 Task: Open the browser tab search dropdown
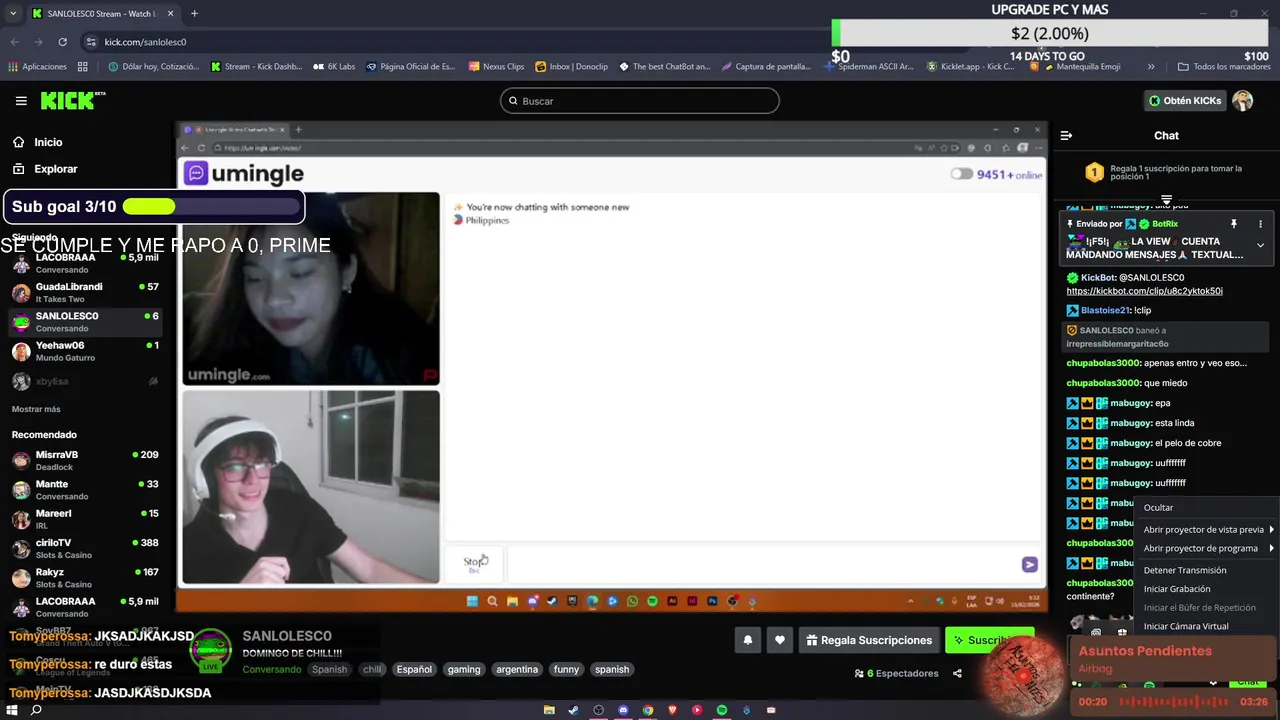[12, 14]
